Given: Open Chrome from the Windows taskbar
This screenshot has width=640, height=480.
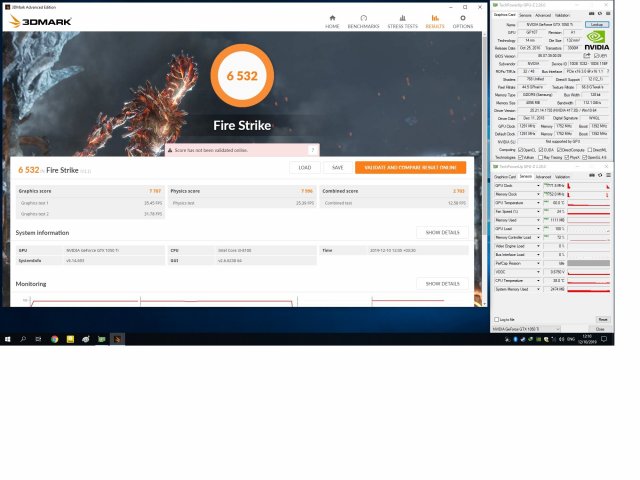Looking at the screenshot, I should pos(55,339).
